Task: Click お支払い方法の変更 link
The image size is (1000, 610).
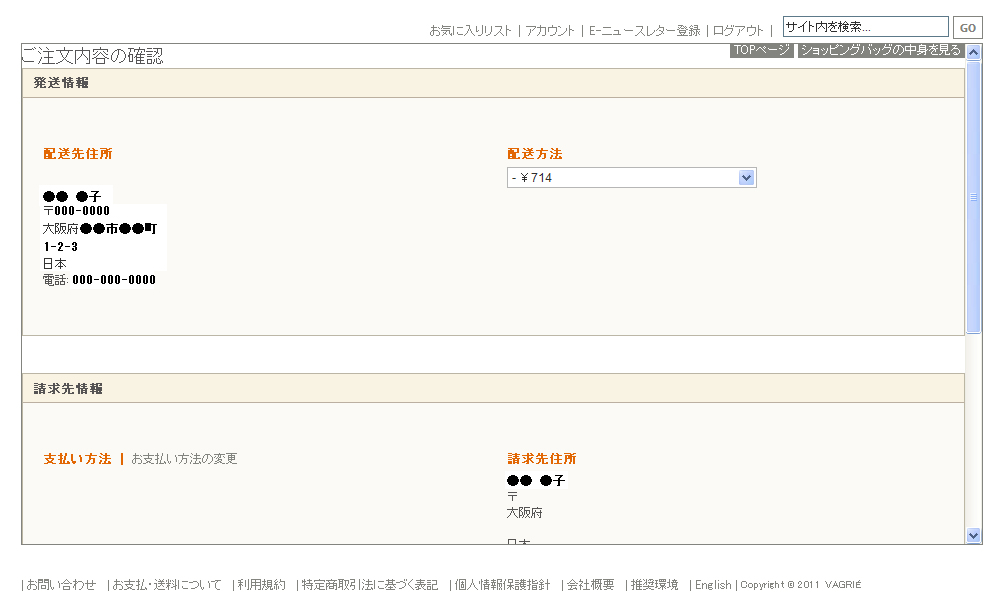Action: pyautogui.click(x=184, y=459)
